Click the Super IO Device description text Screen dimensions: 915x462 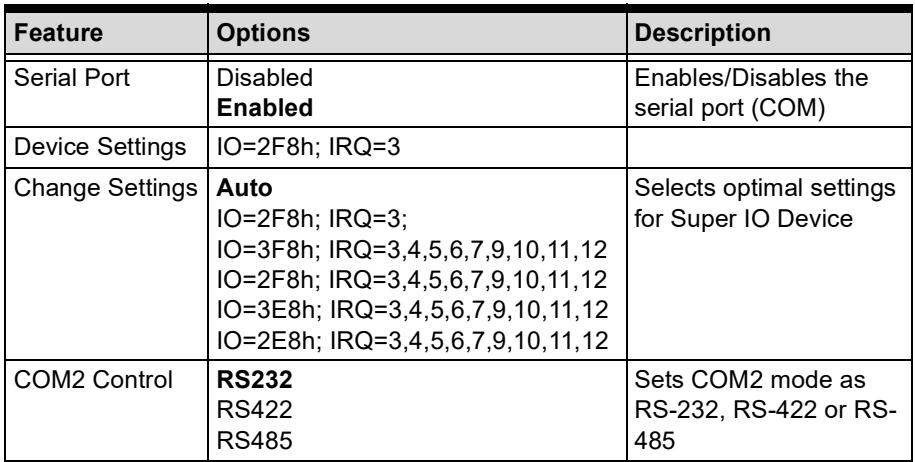(764, 204)
